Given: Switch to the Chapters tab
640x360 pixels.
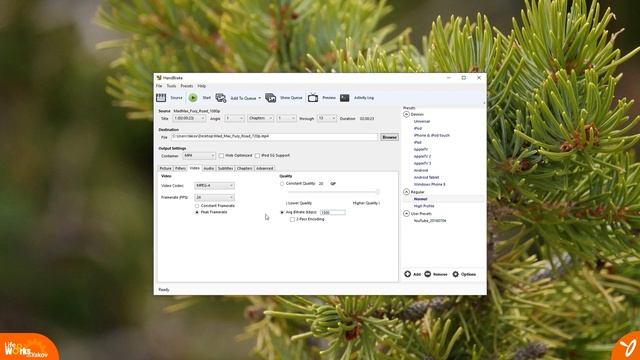Looking at the screenshot, I should pyautogui.click(x=244, y=168).
